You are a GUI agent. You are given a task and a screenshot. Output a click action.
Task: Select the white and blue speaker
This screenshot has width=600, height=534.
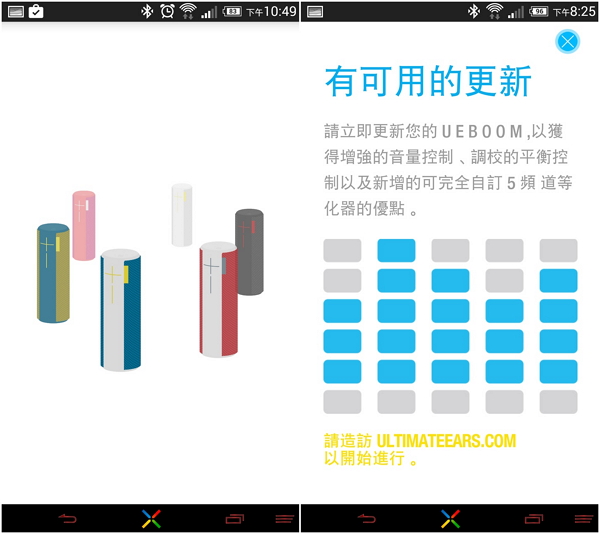[x=121, y=310]
